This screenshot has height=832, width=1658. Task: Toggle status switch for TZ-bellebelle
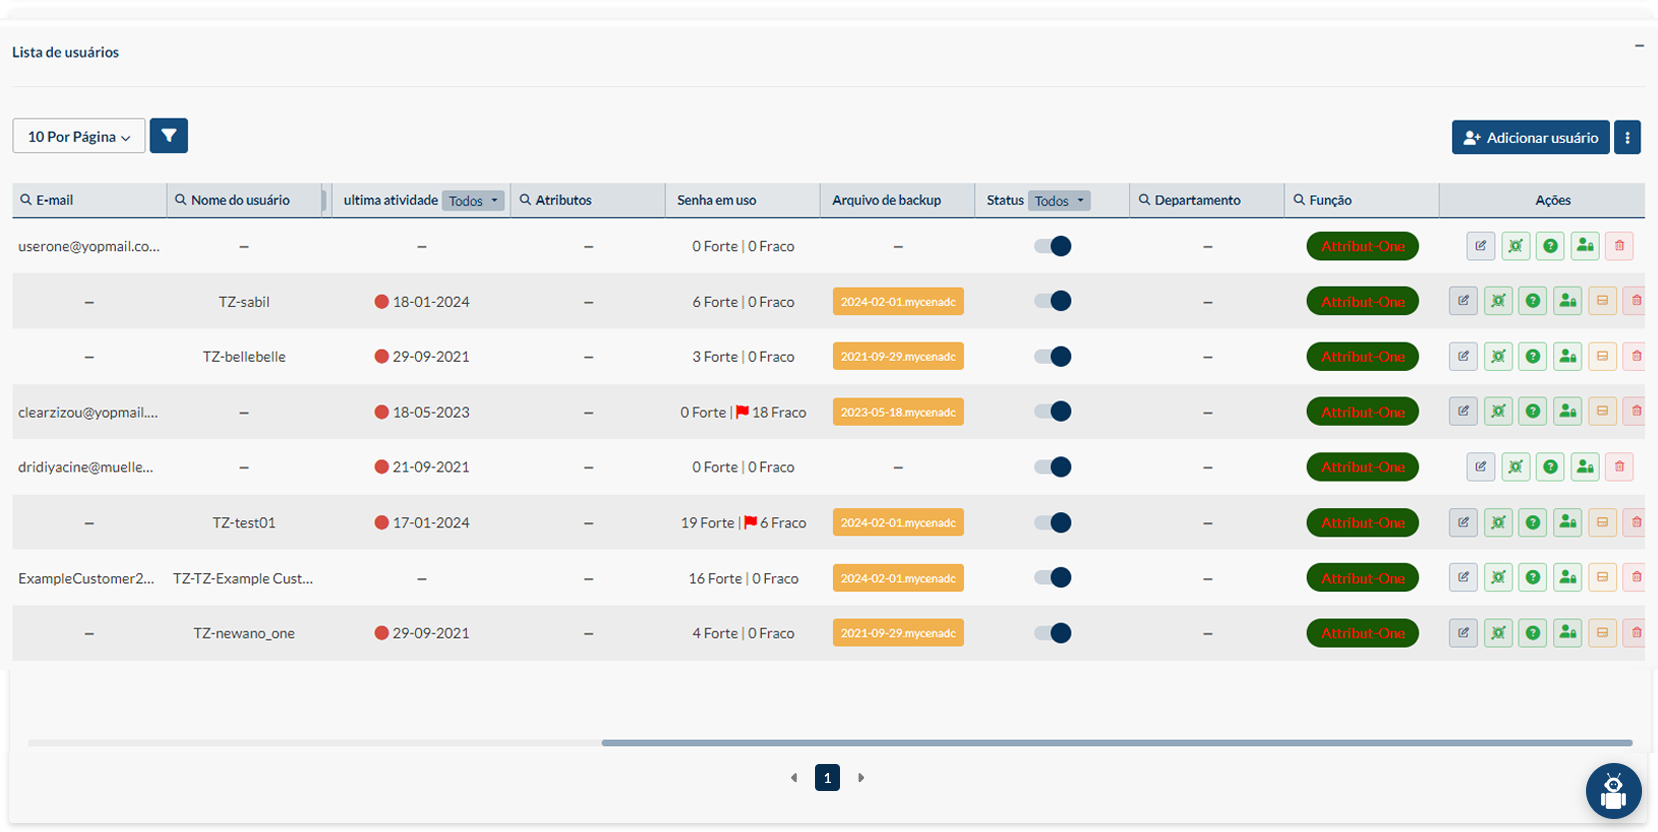point(1053,356)
